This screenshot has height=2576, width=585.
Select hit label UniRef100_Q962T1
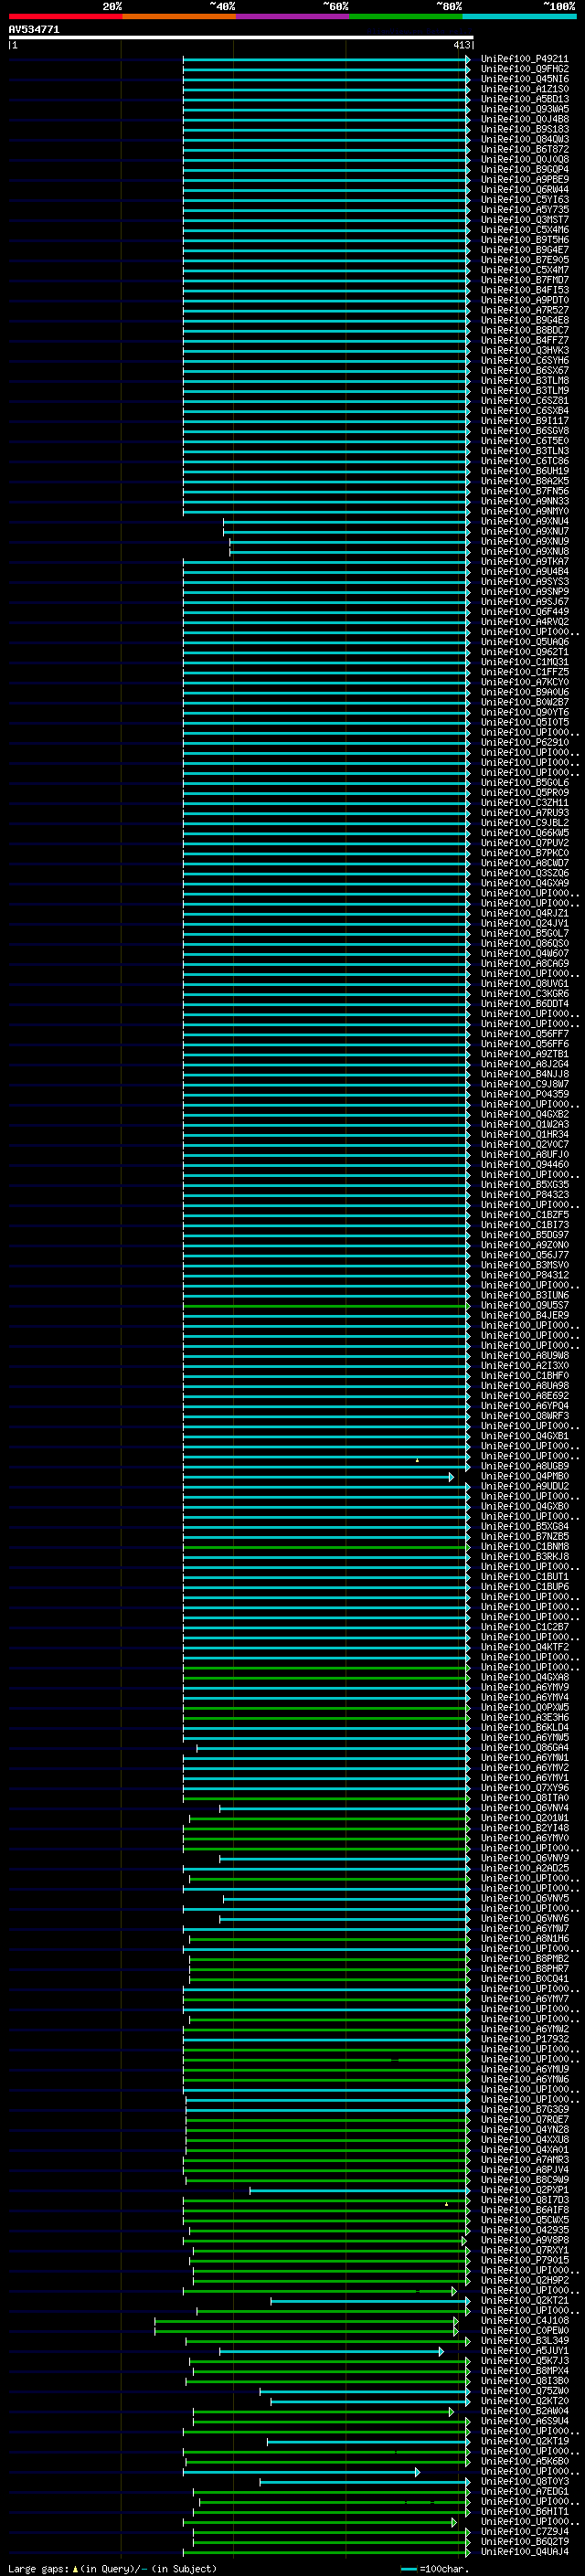coord(524,652)
